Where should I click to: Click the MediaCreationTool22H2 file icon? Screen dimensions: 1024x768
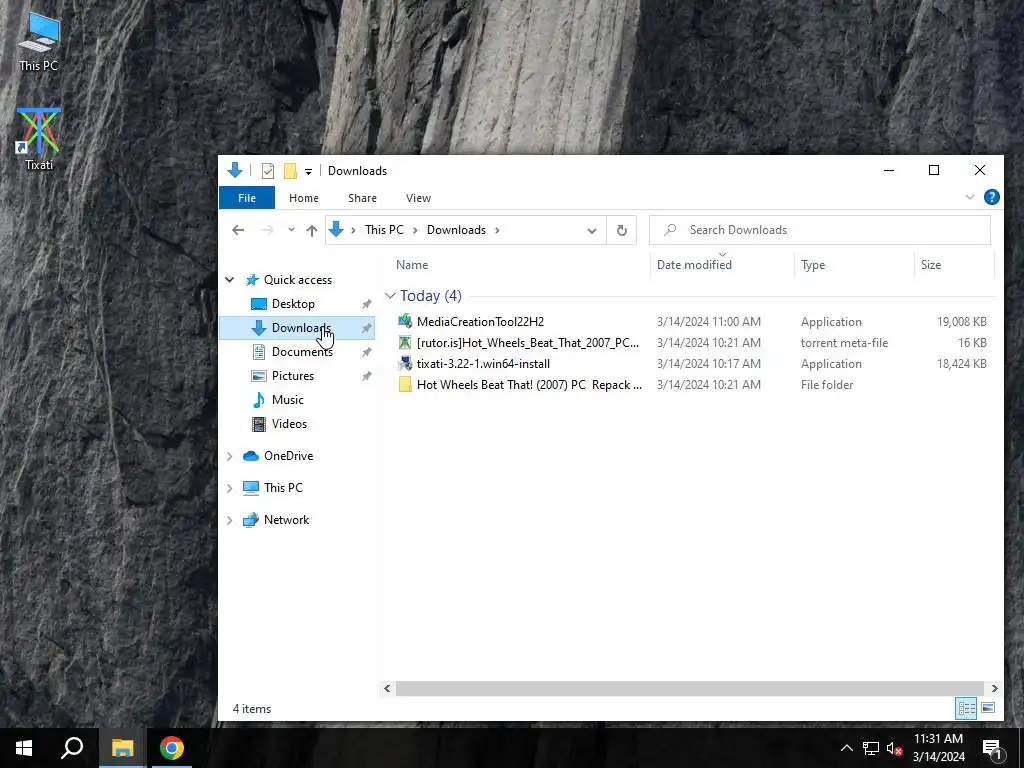[x=405, y=321]
